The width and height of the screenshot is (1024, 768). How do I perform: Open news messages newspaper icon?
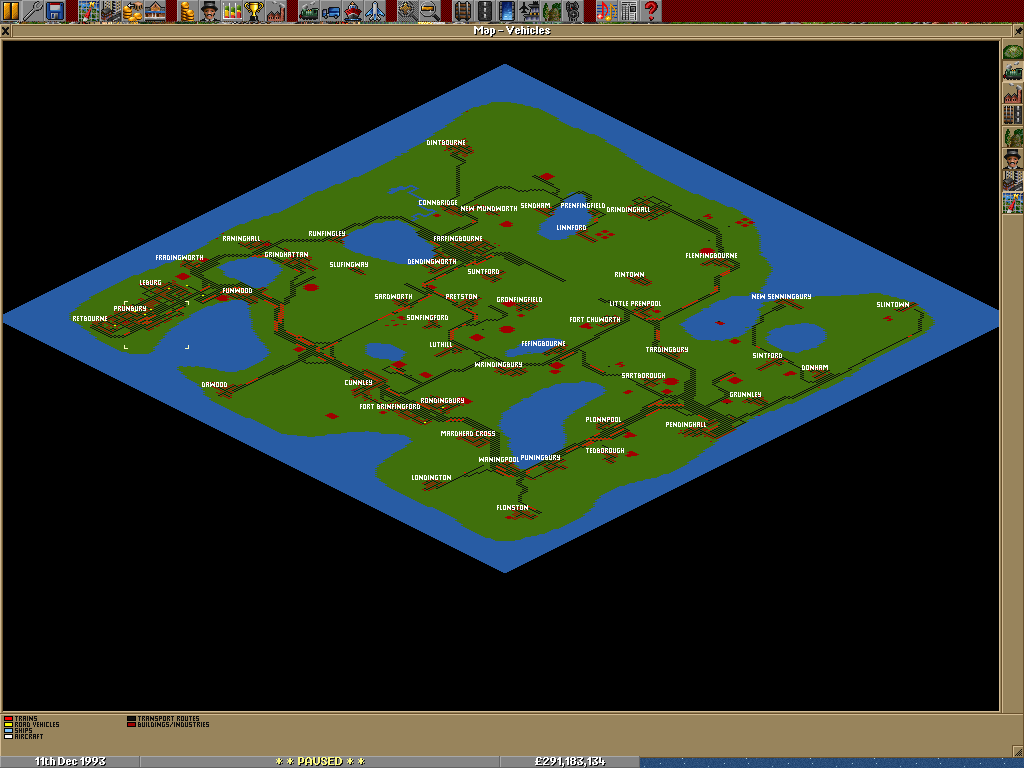point(629,11)
